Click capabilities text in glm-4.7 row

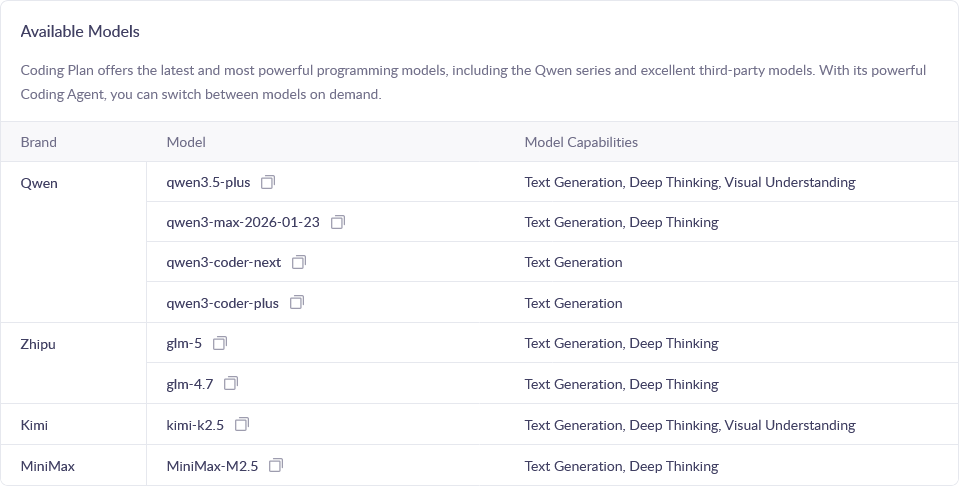[x=621, y=384]
